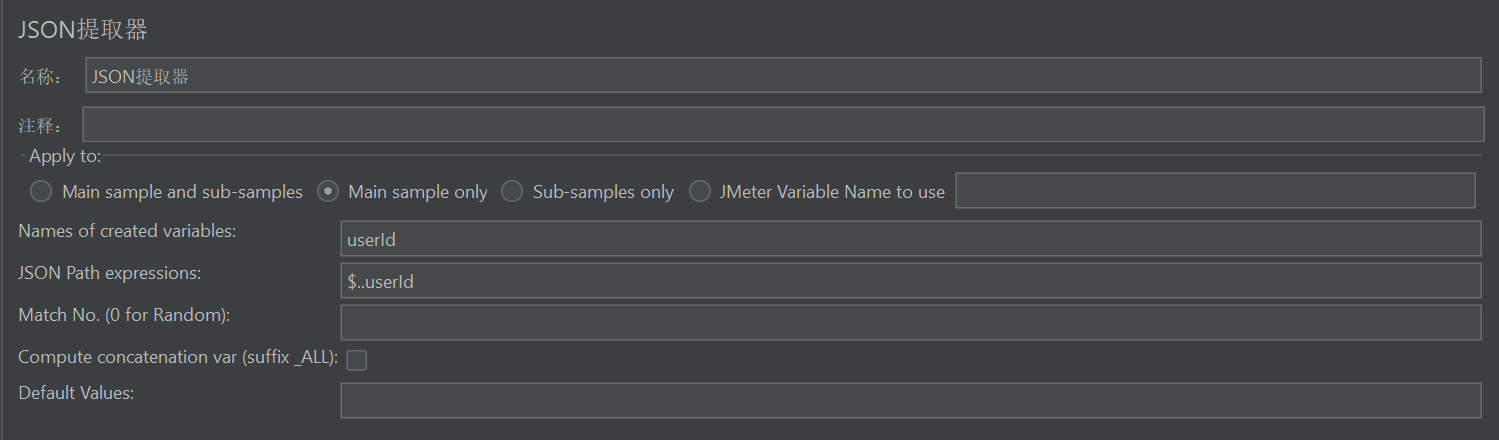Click the 注释 label

point(40,126)
